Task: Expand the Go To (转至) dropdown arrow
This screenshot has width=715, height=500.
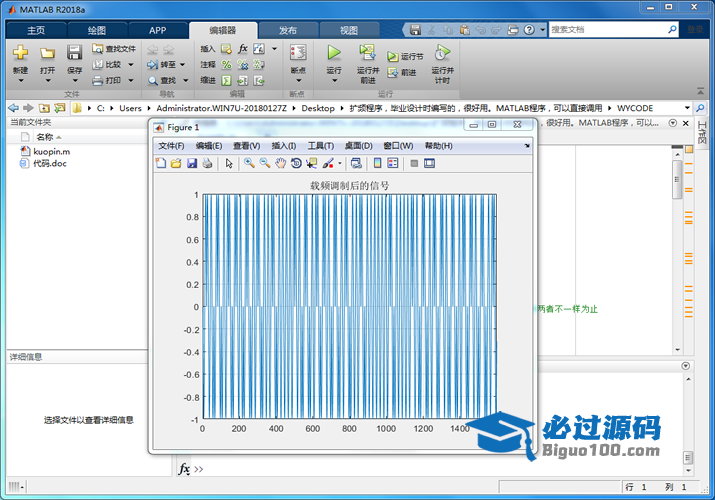Action: pos(182,65)
